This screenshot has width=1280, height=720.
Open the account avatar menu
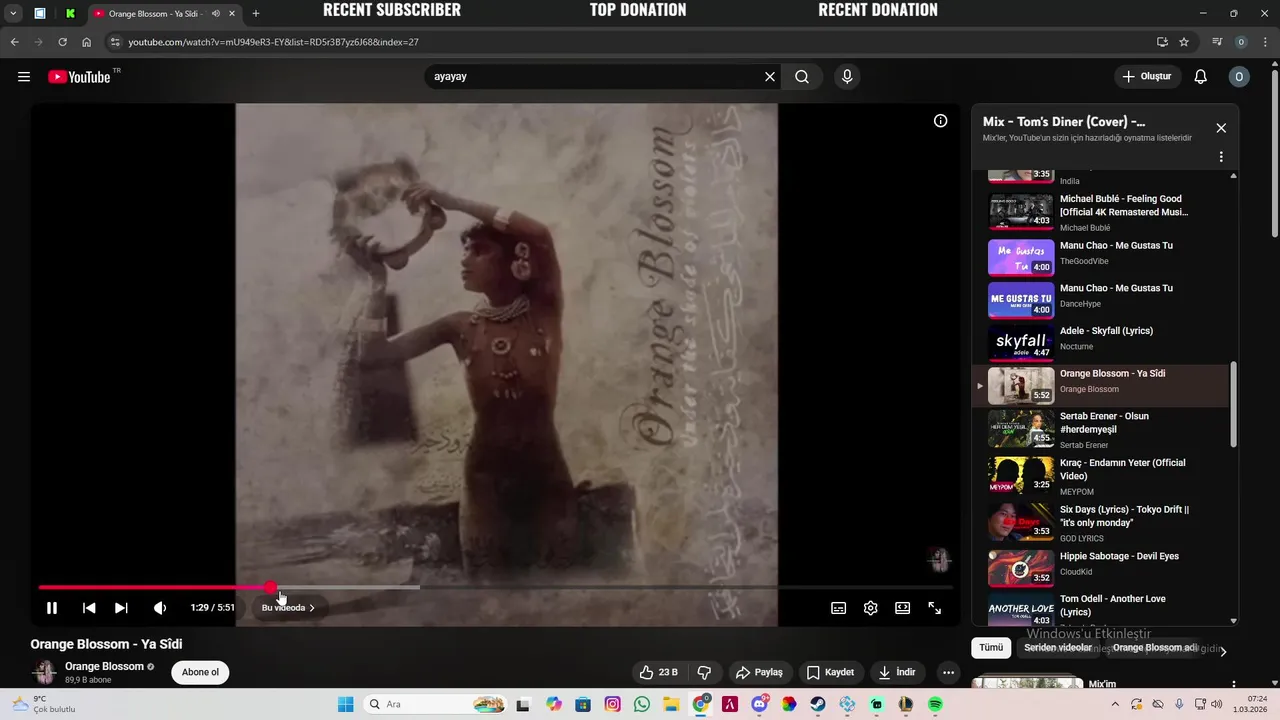point(1239,77)
